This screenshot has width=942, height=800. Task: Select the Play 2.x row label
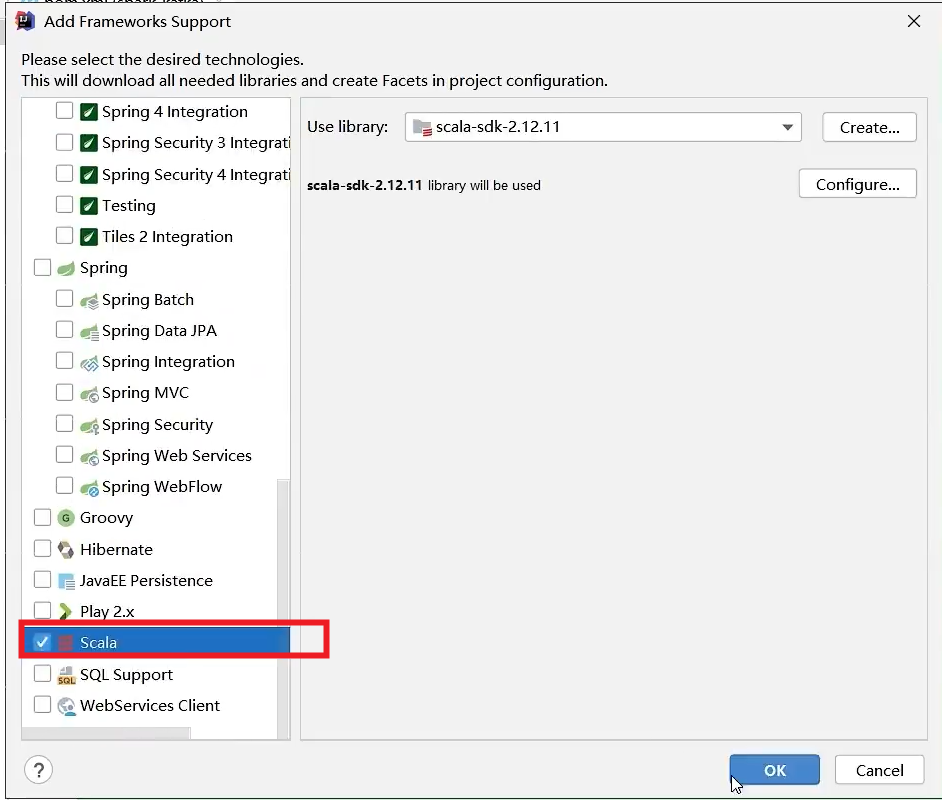107,611
